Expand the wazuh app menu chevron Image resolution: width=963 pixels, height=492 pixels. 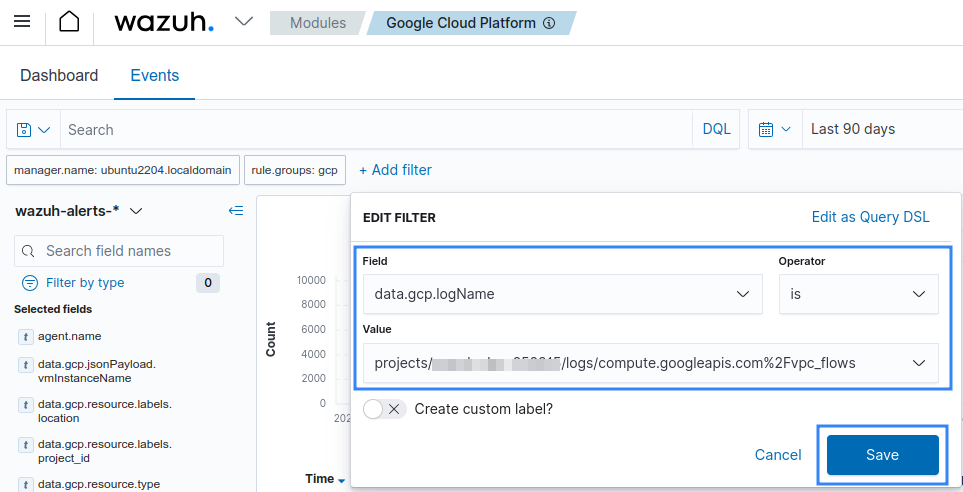tap(244, 22)
